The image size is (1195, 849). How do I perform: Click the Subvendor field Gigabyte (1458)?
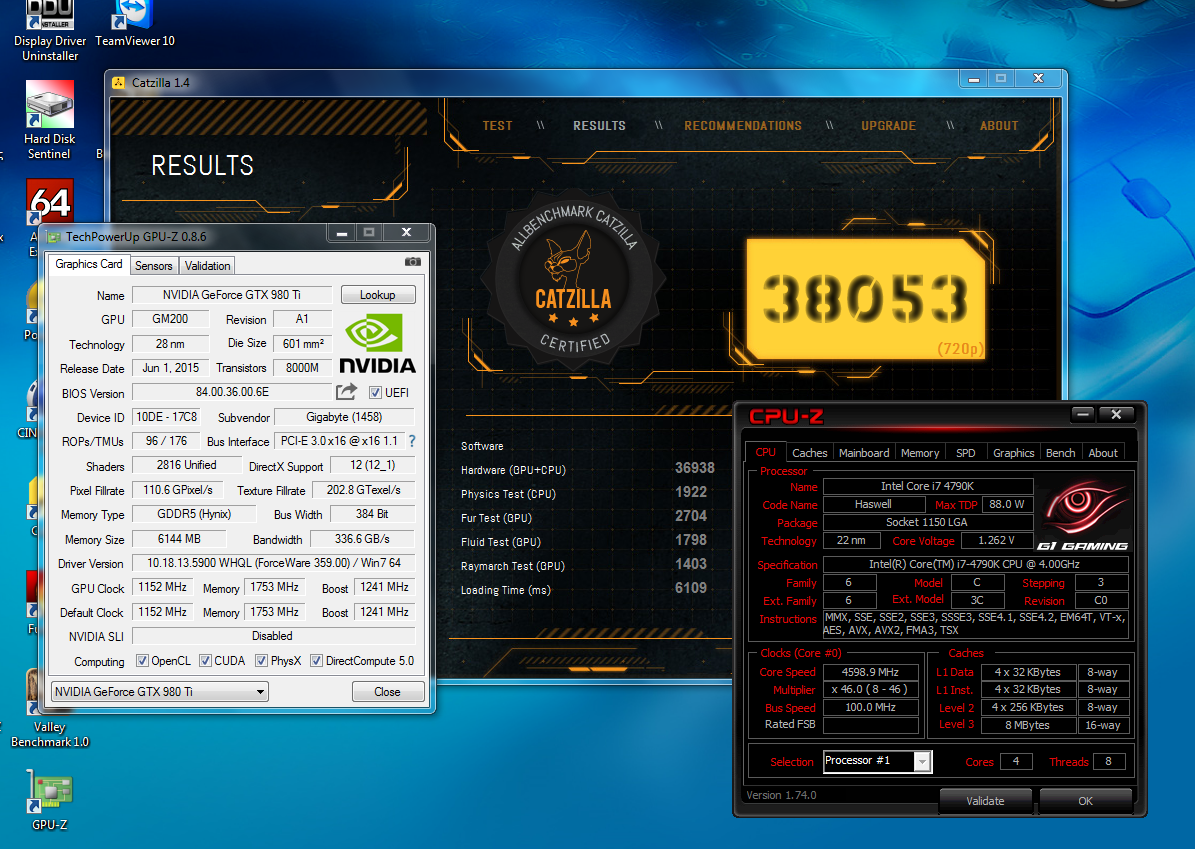pyautogui.click(x=344, y=417)
